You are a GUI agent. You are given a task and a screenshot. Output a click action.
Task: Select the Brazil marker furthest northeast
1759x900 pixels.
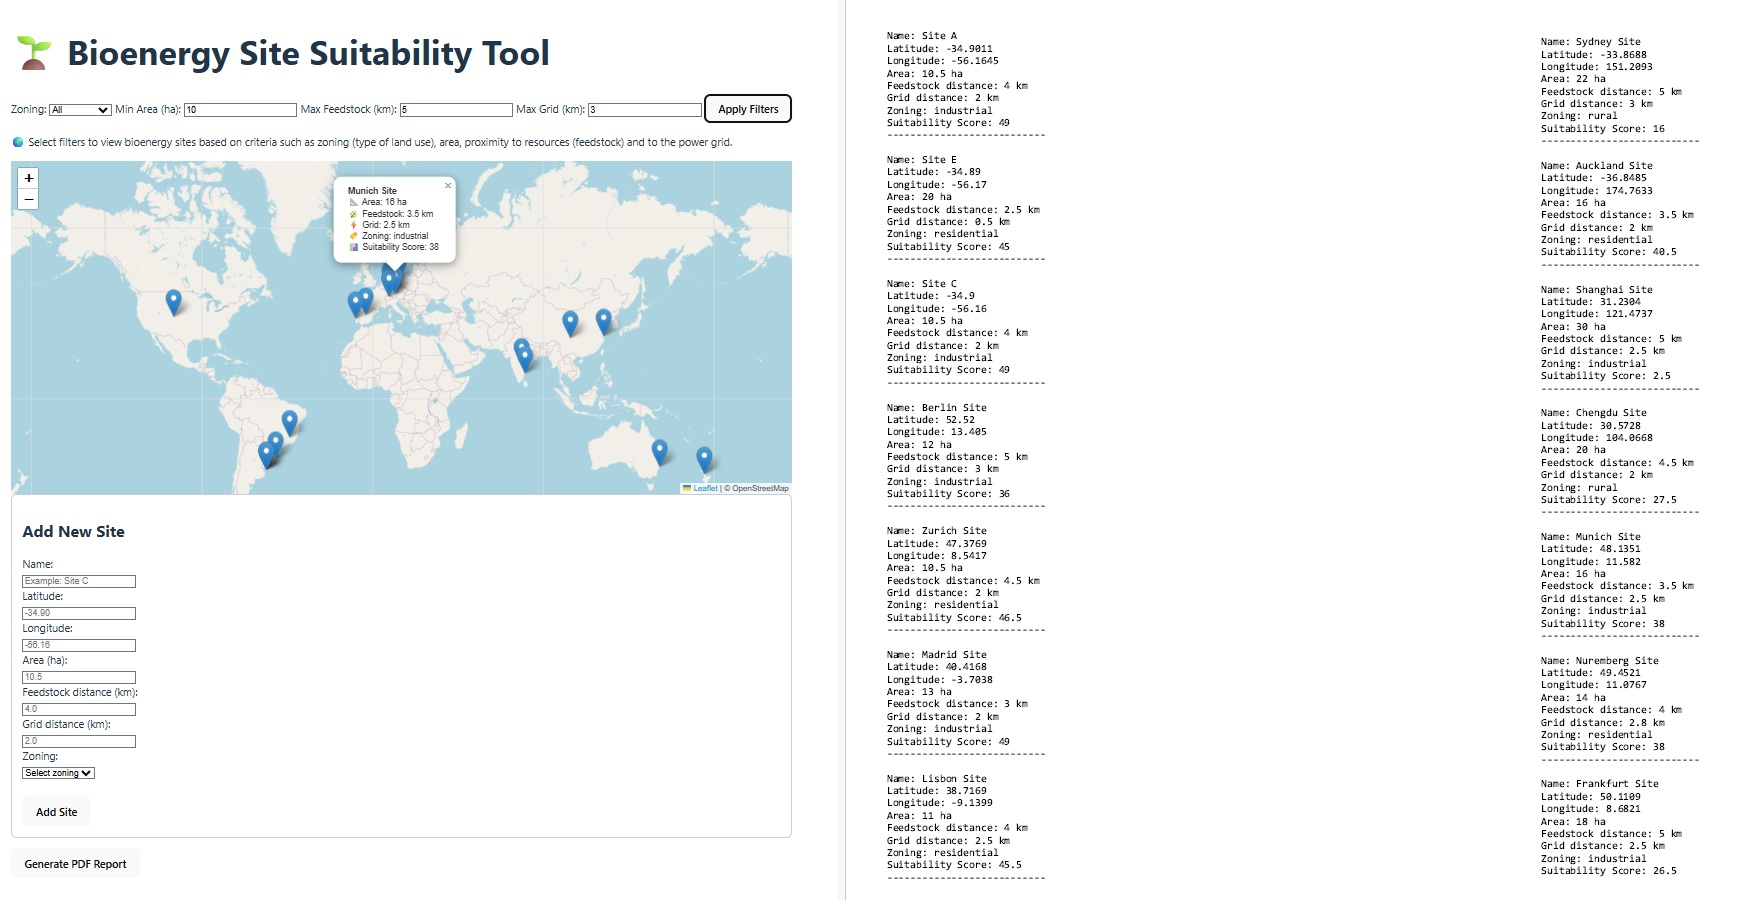point(290,421)
